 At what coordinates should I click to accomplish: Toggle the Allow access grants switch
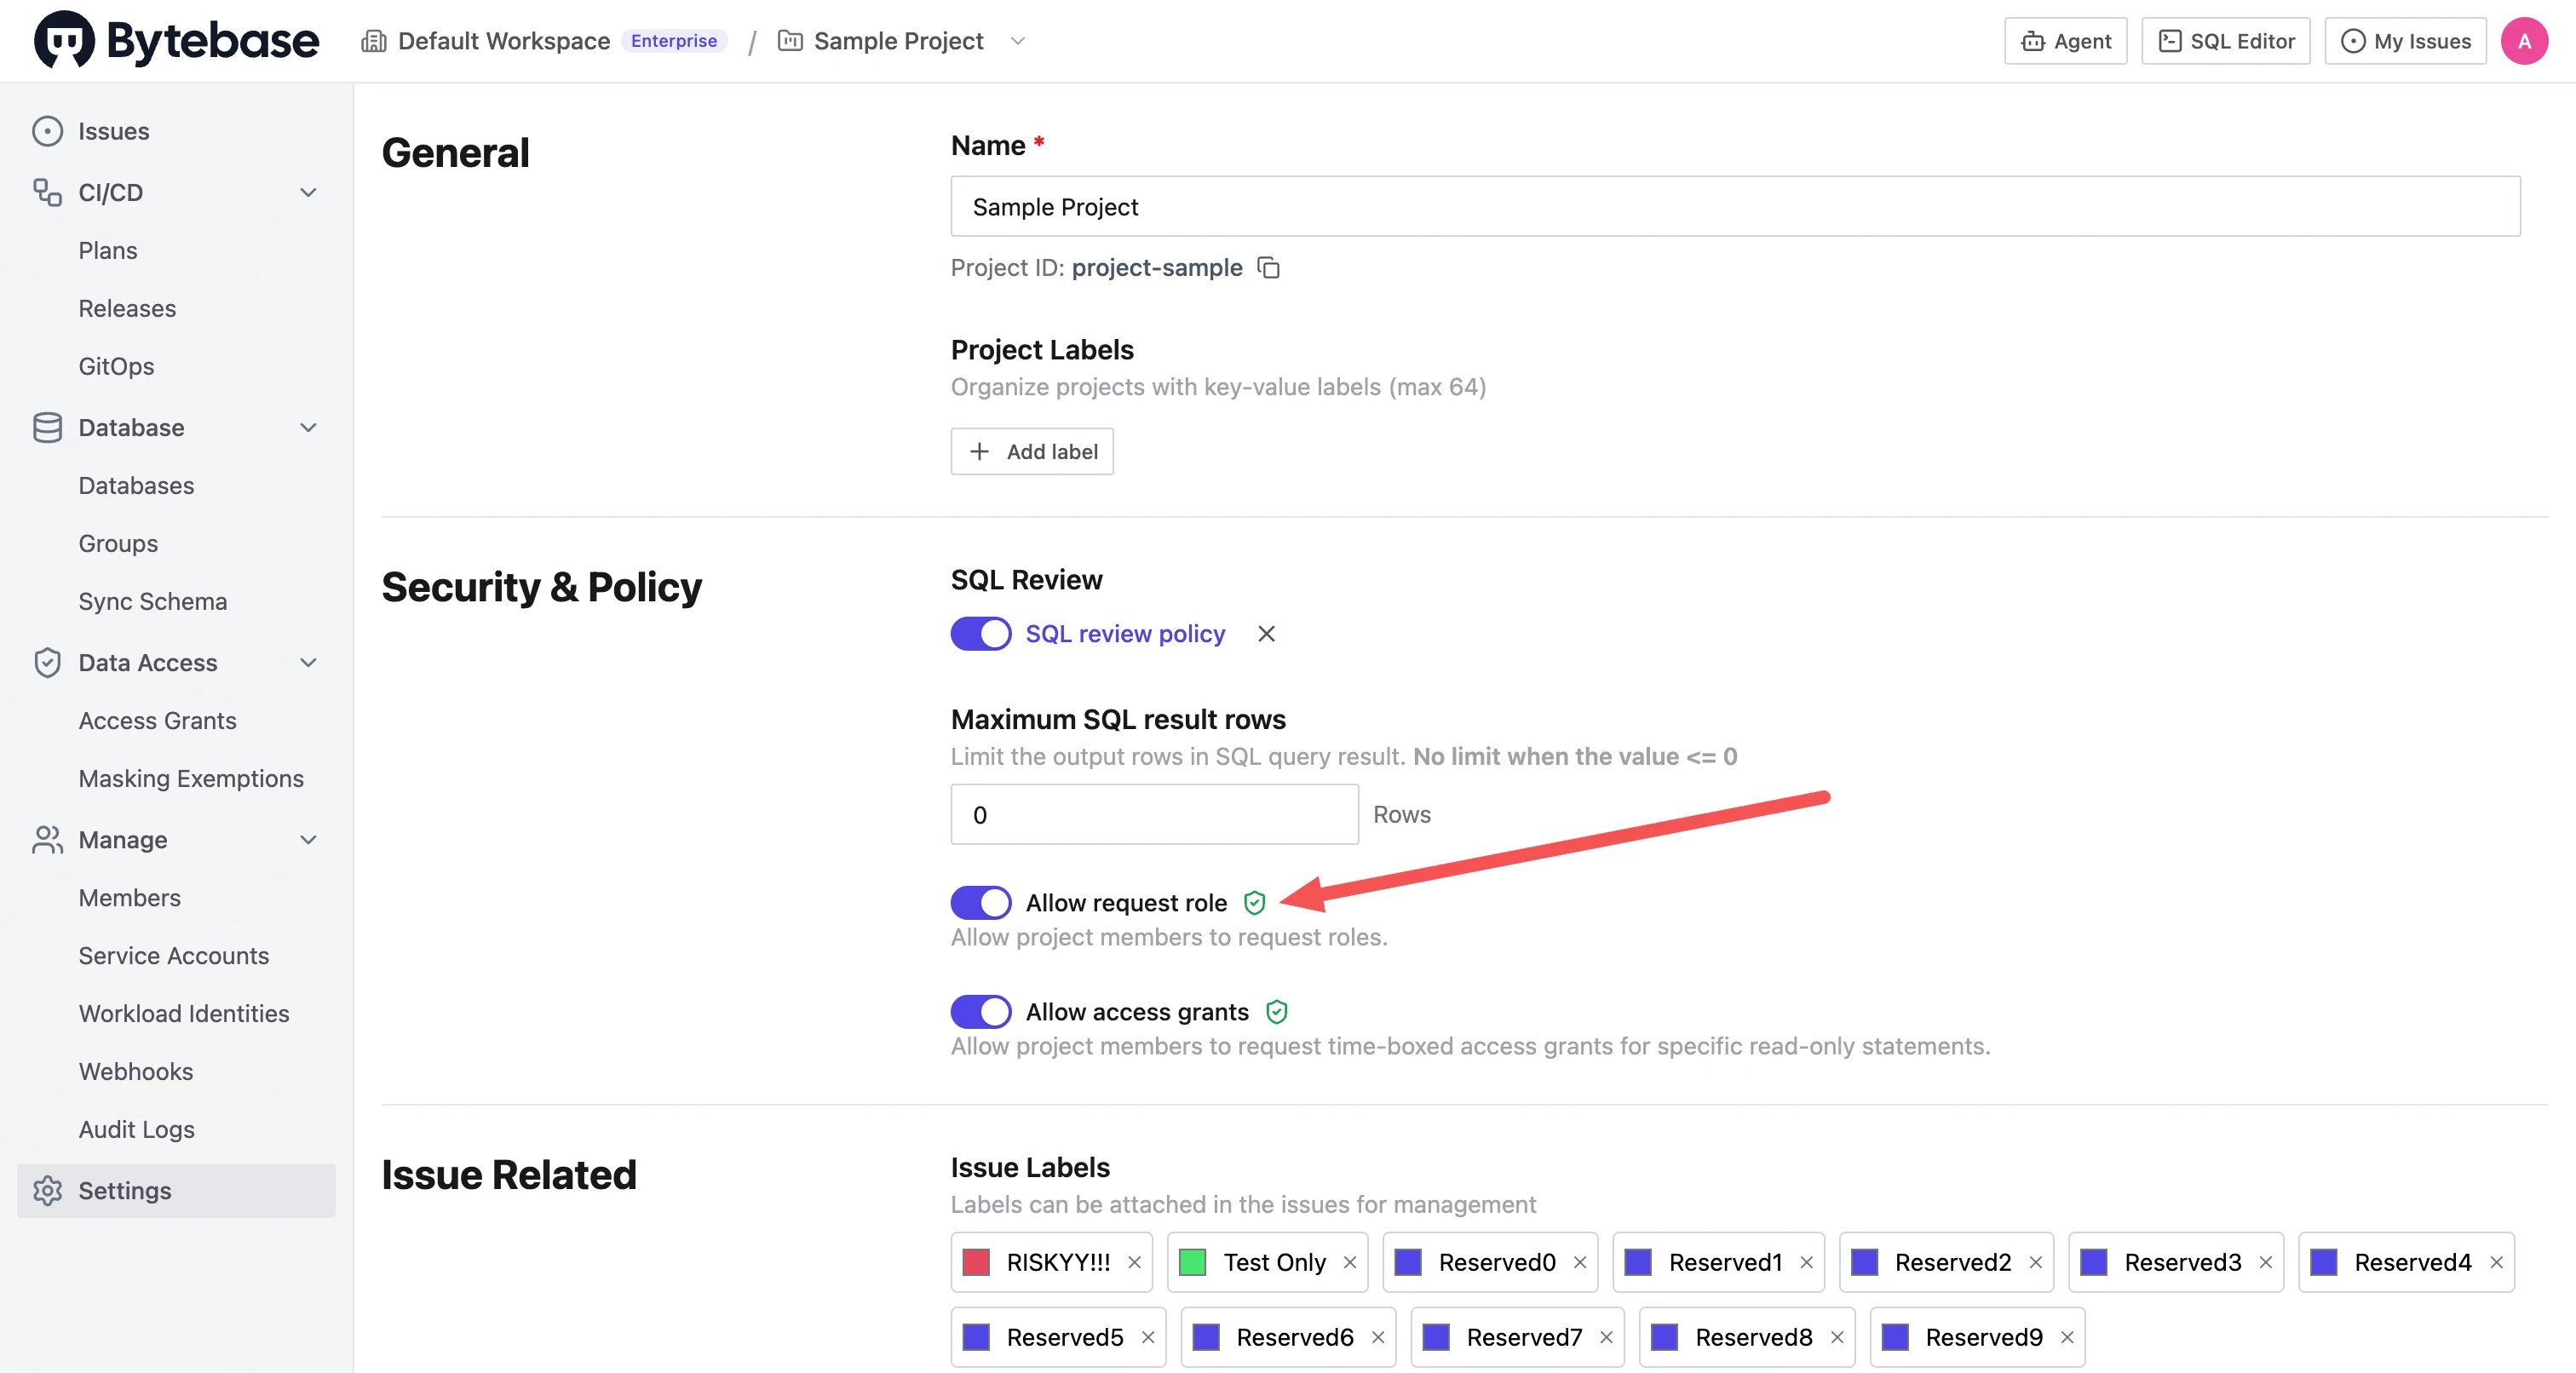click(x=981, y=1012)
